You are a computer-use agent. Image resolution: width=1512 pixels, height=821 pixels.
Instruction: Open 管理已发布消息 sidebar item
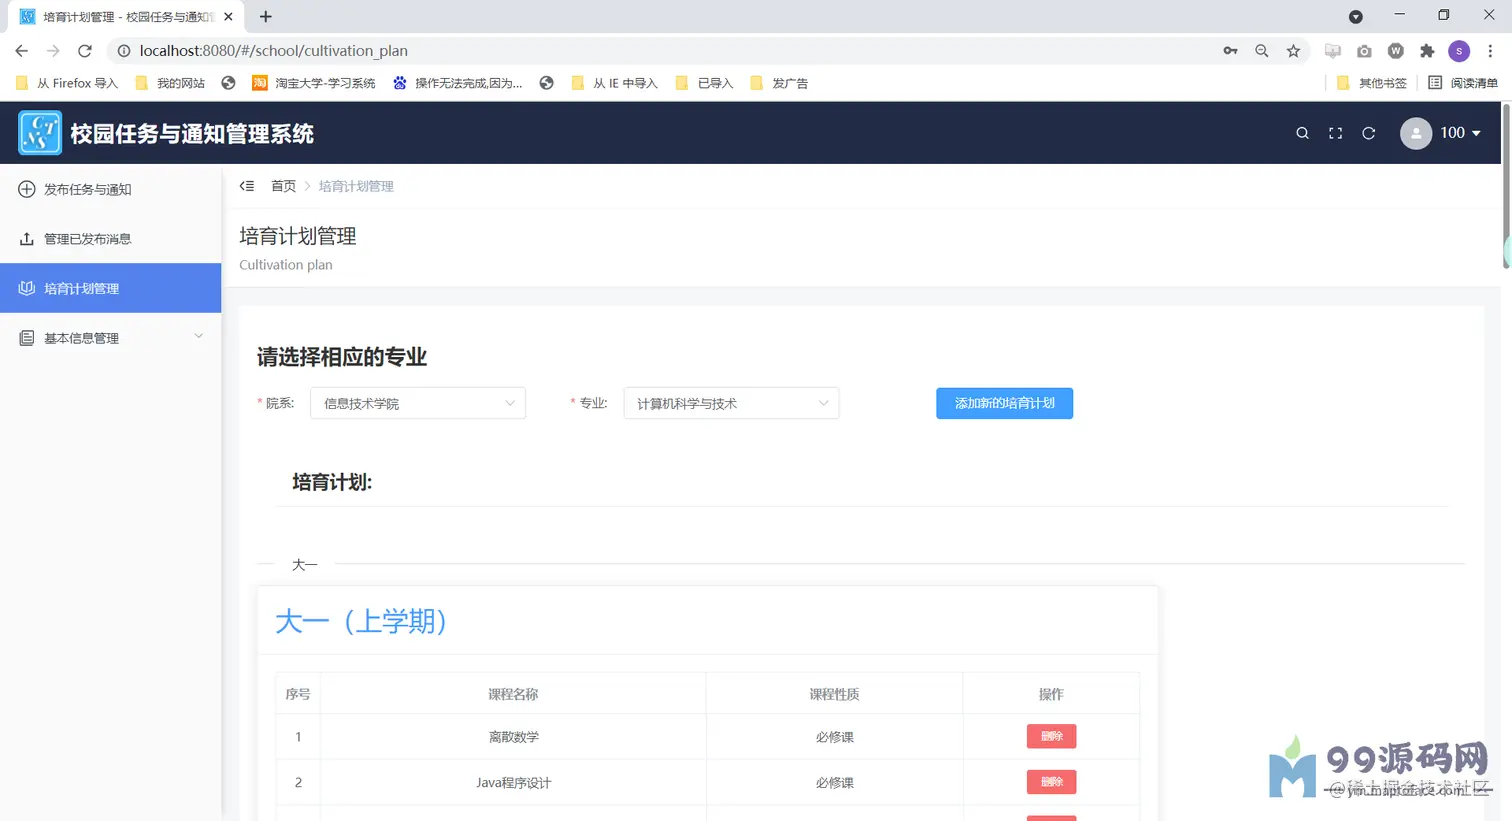click(x=110, y=239)
